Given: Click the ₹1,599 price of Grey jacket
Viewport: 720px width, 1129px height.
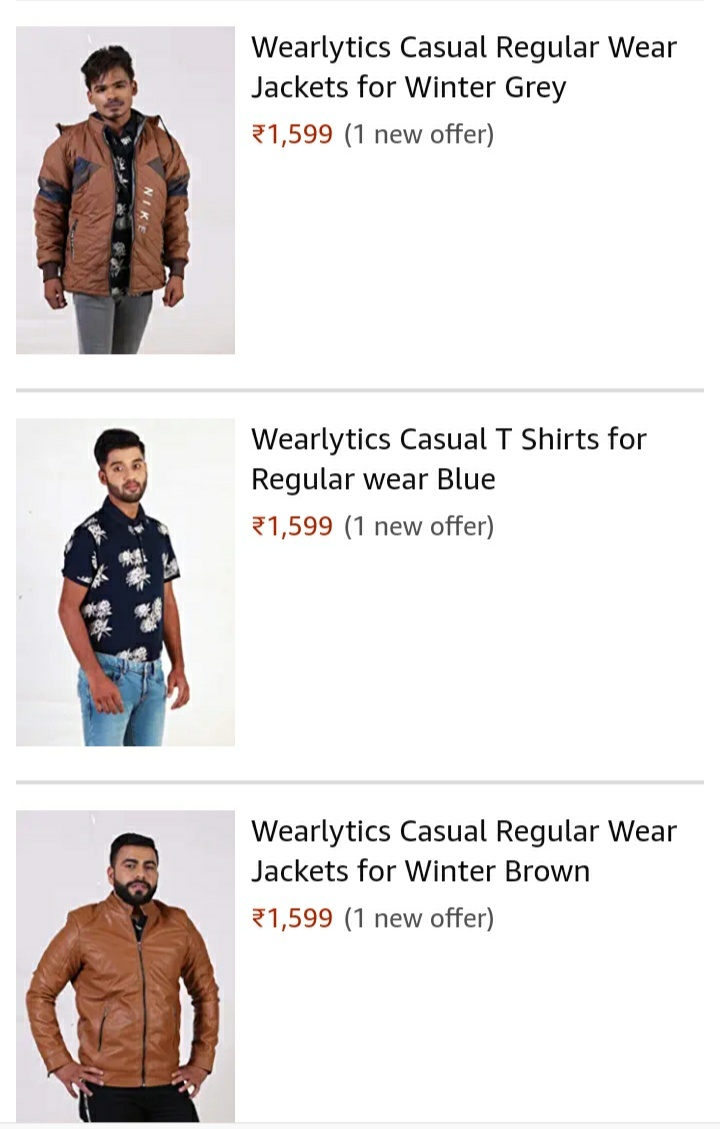Looking at the screenshot, I should pyautogui.click(x=292, y=134).
